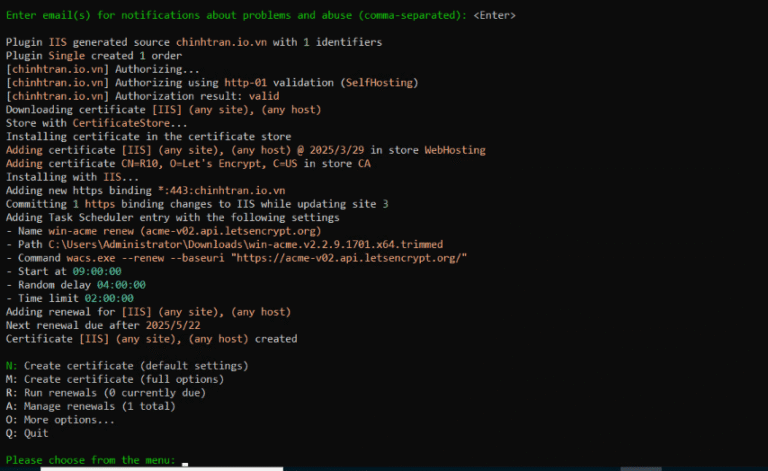The width and height of the screenshot is (768, 471).
Task: Click the 'Adding renewal for [IIS]' line
Action: [x=148, y=312]
